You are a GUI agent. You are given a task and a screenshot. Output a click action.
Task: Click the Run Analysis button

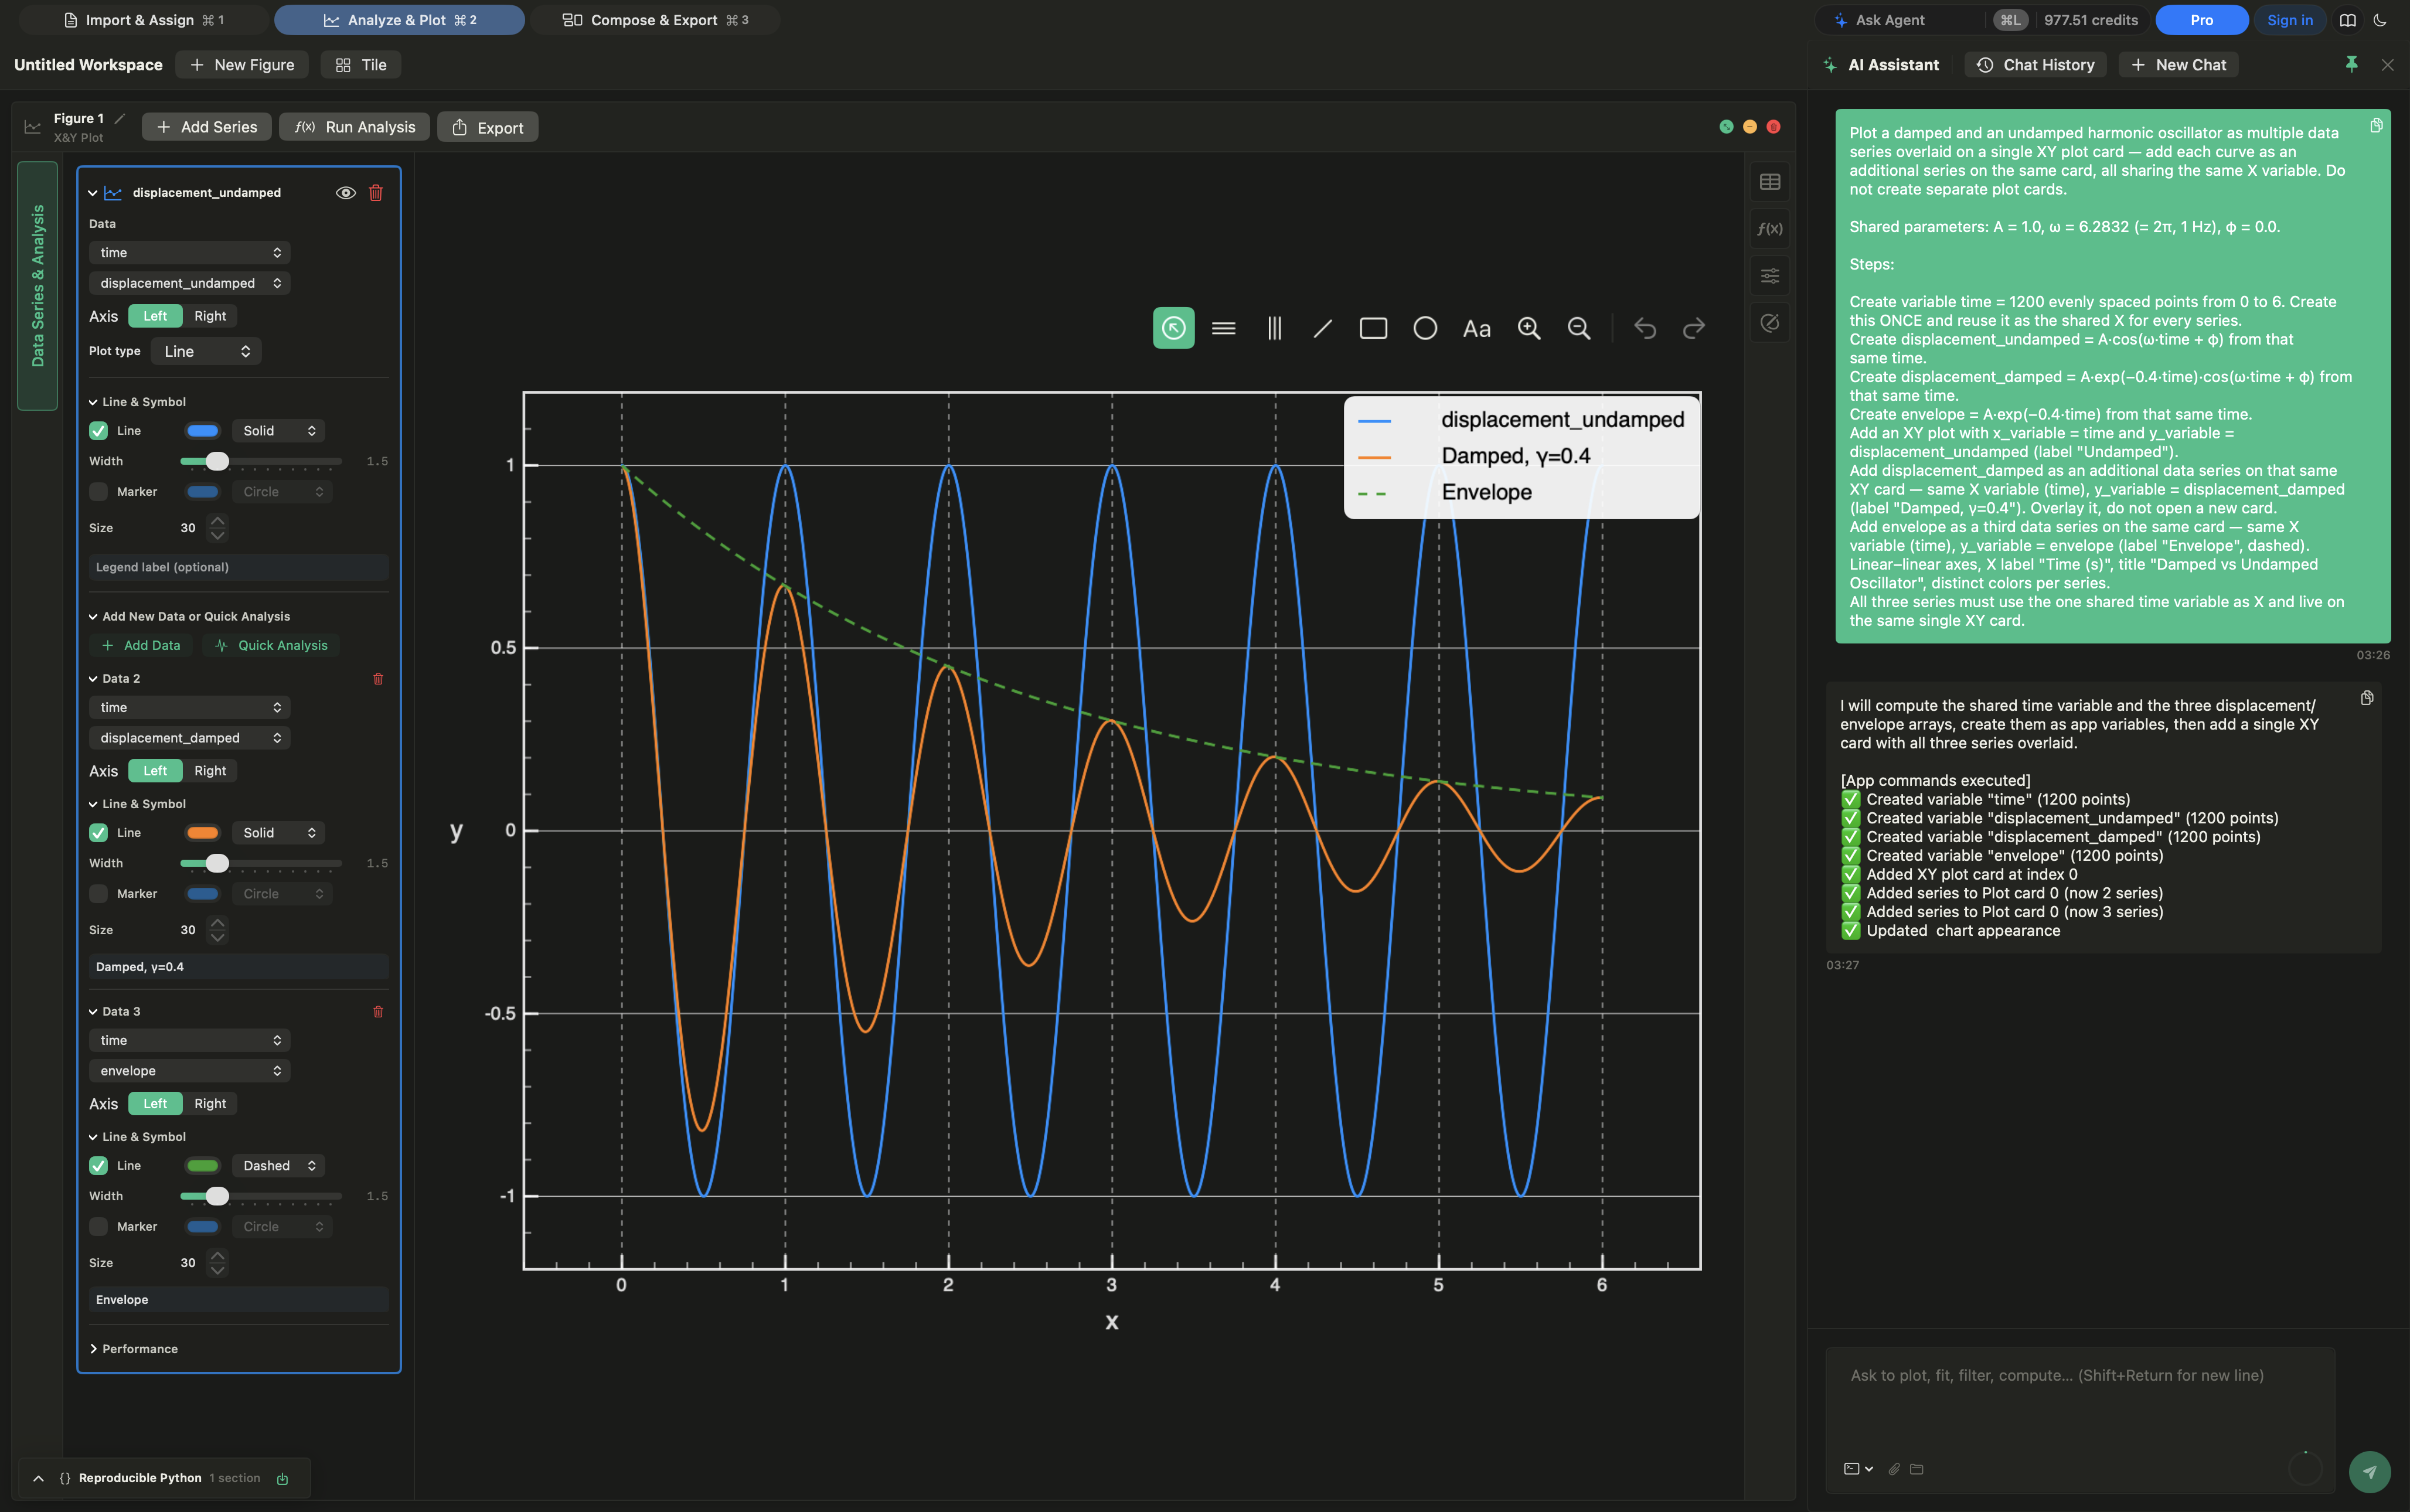(x=355, y=127)
